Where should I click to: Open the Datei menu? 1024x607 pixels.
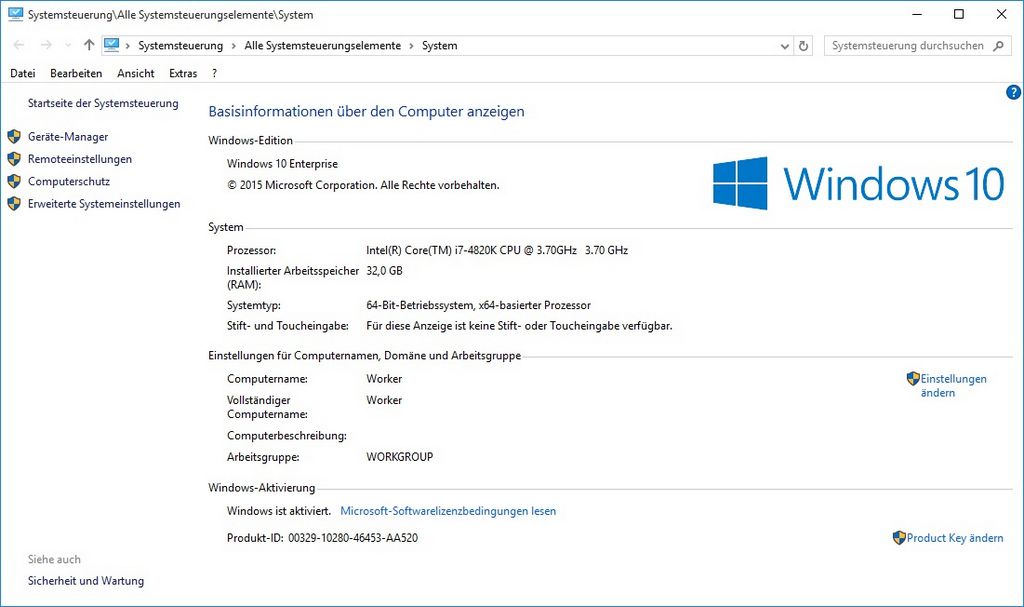(23, 73)
